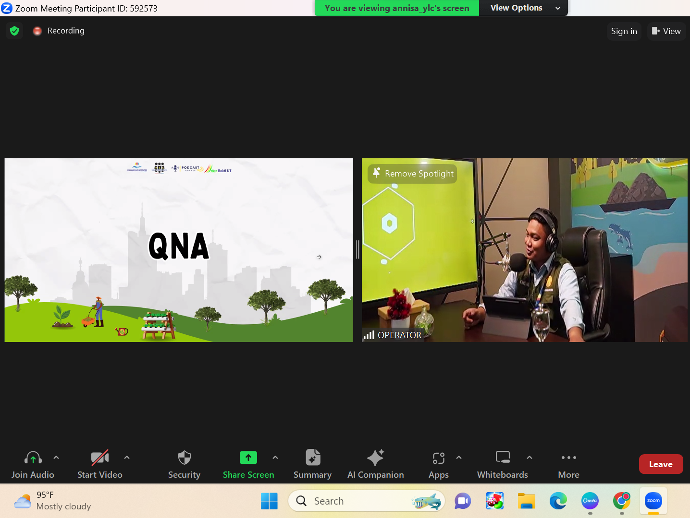
Task: Click the Sign in button
Action: (624, 31)
